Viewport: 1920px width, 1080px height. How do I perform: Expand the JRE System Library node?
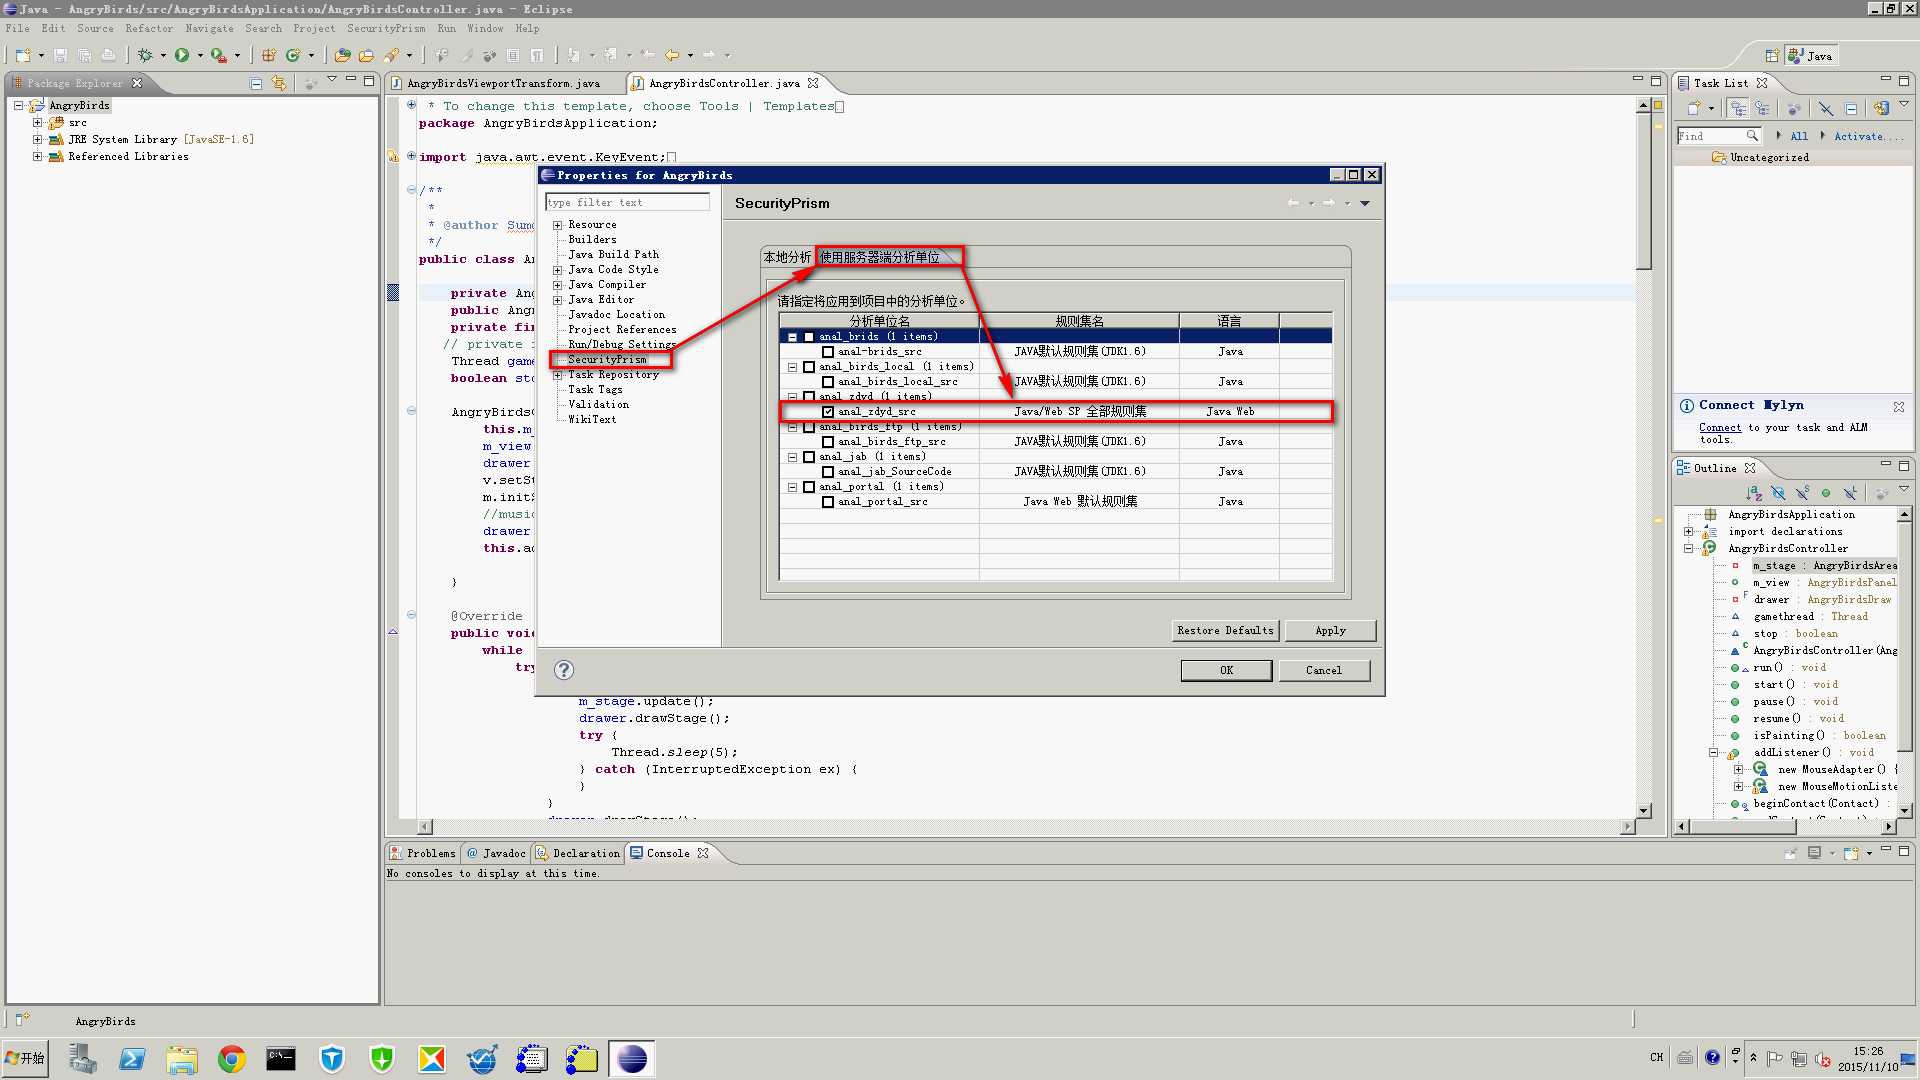point(38,139)
